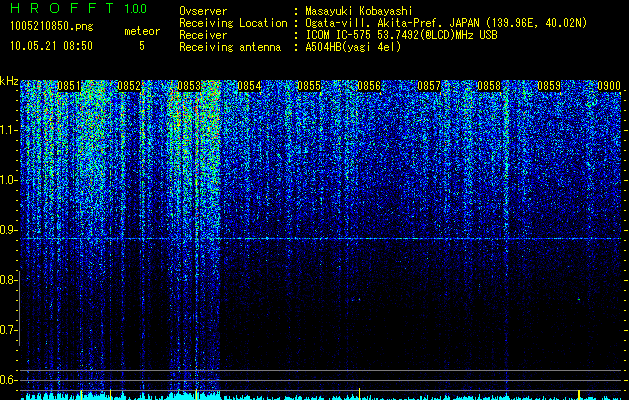Click the 0.8 kHz axis label
Image resolution: width=629 pixels, height=400 pixels.
(x=8, y=280)
